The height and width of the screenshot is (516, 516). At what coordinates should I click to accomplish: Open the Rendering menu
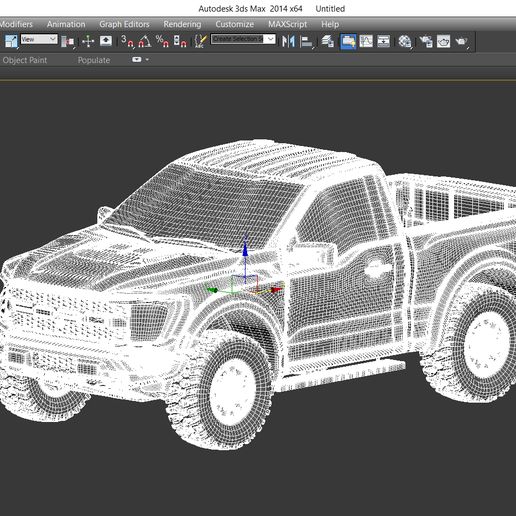(182, 24)
